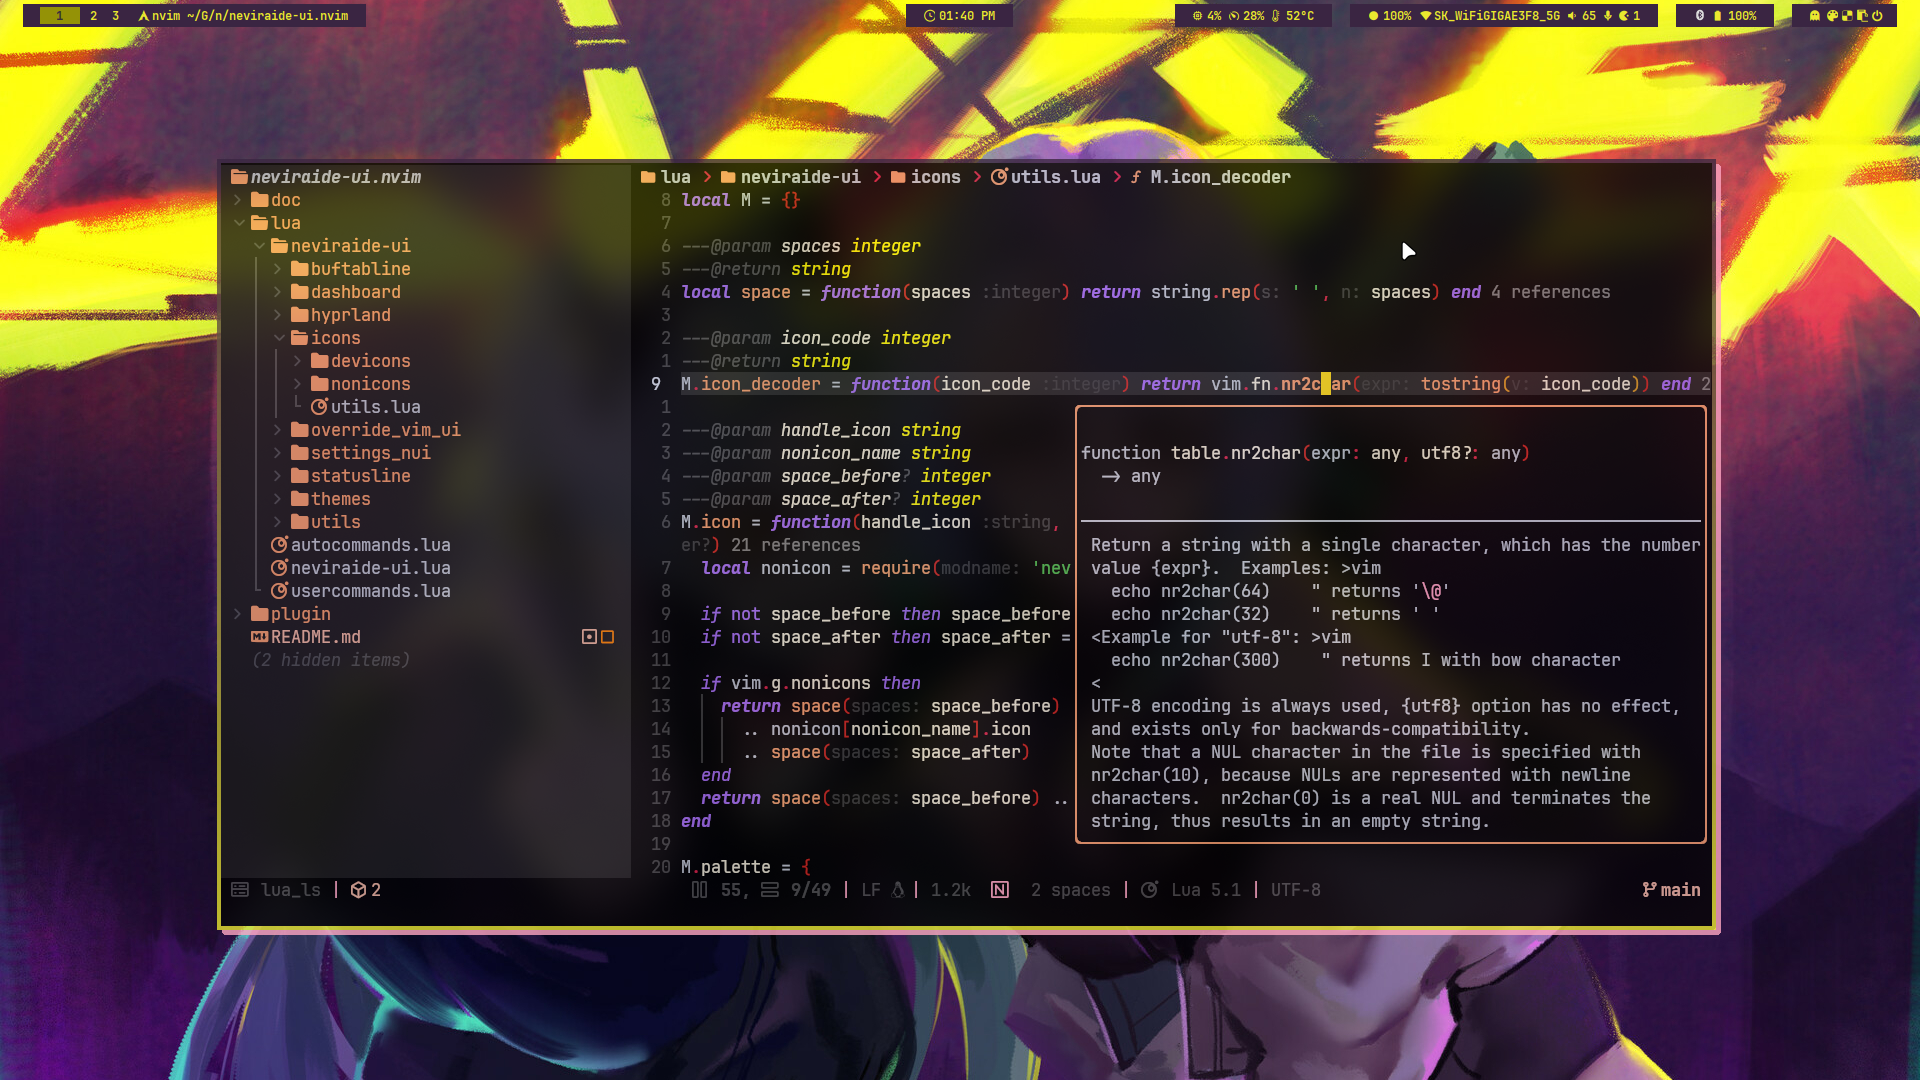Viewport: 1920px width, 1080px height.
Task: Switch to workspace 2
Action: (93, 16)
